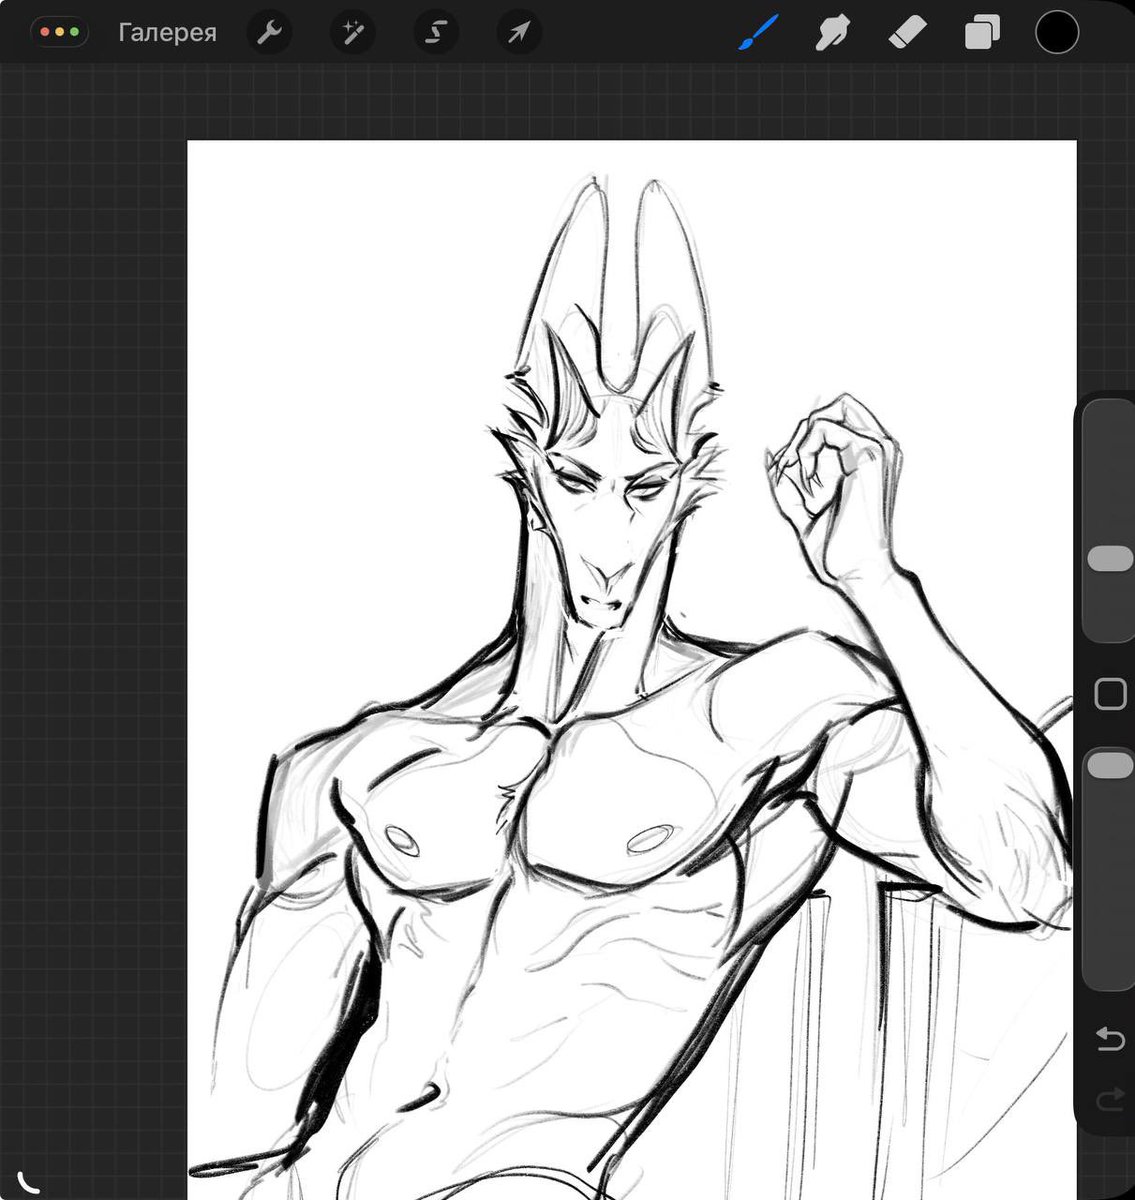Image resolution: width=1135 pixels, height=1200 pixels.
Task: Tap the square Modify button on sidebar
Action: 1110,693
